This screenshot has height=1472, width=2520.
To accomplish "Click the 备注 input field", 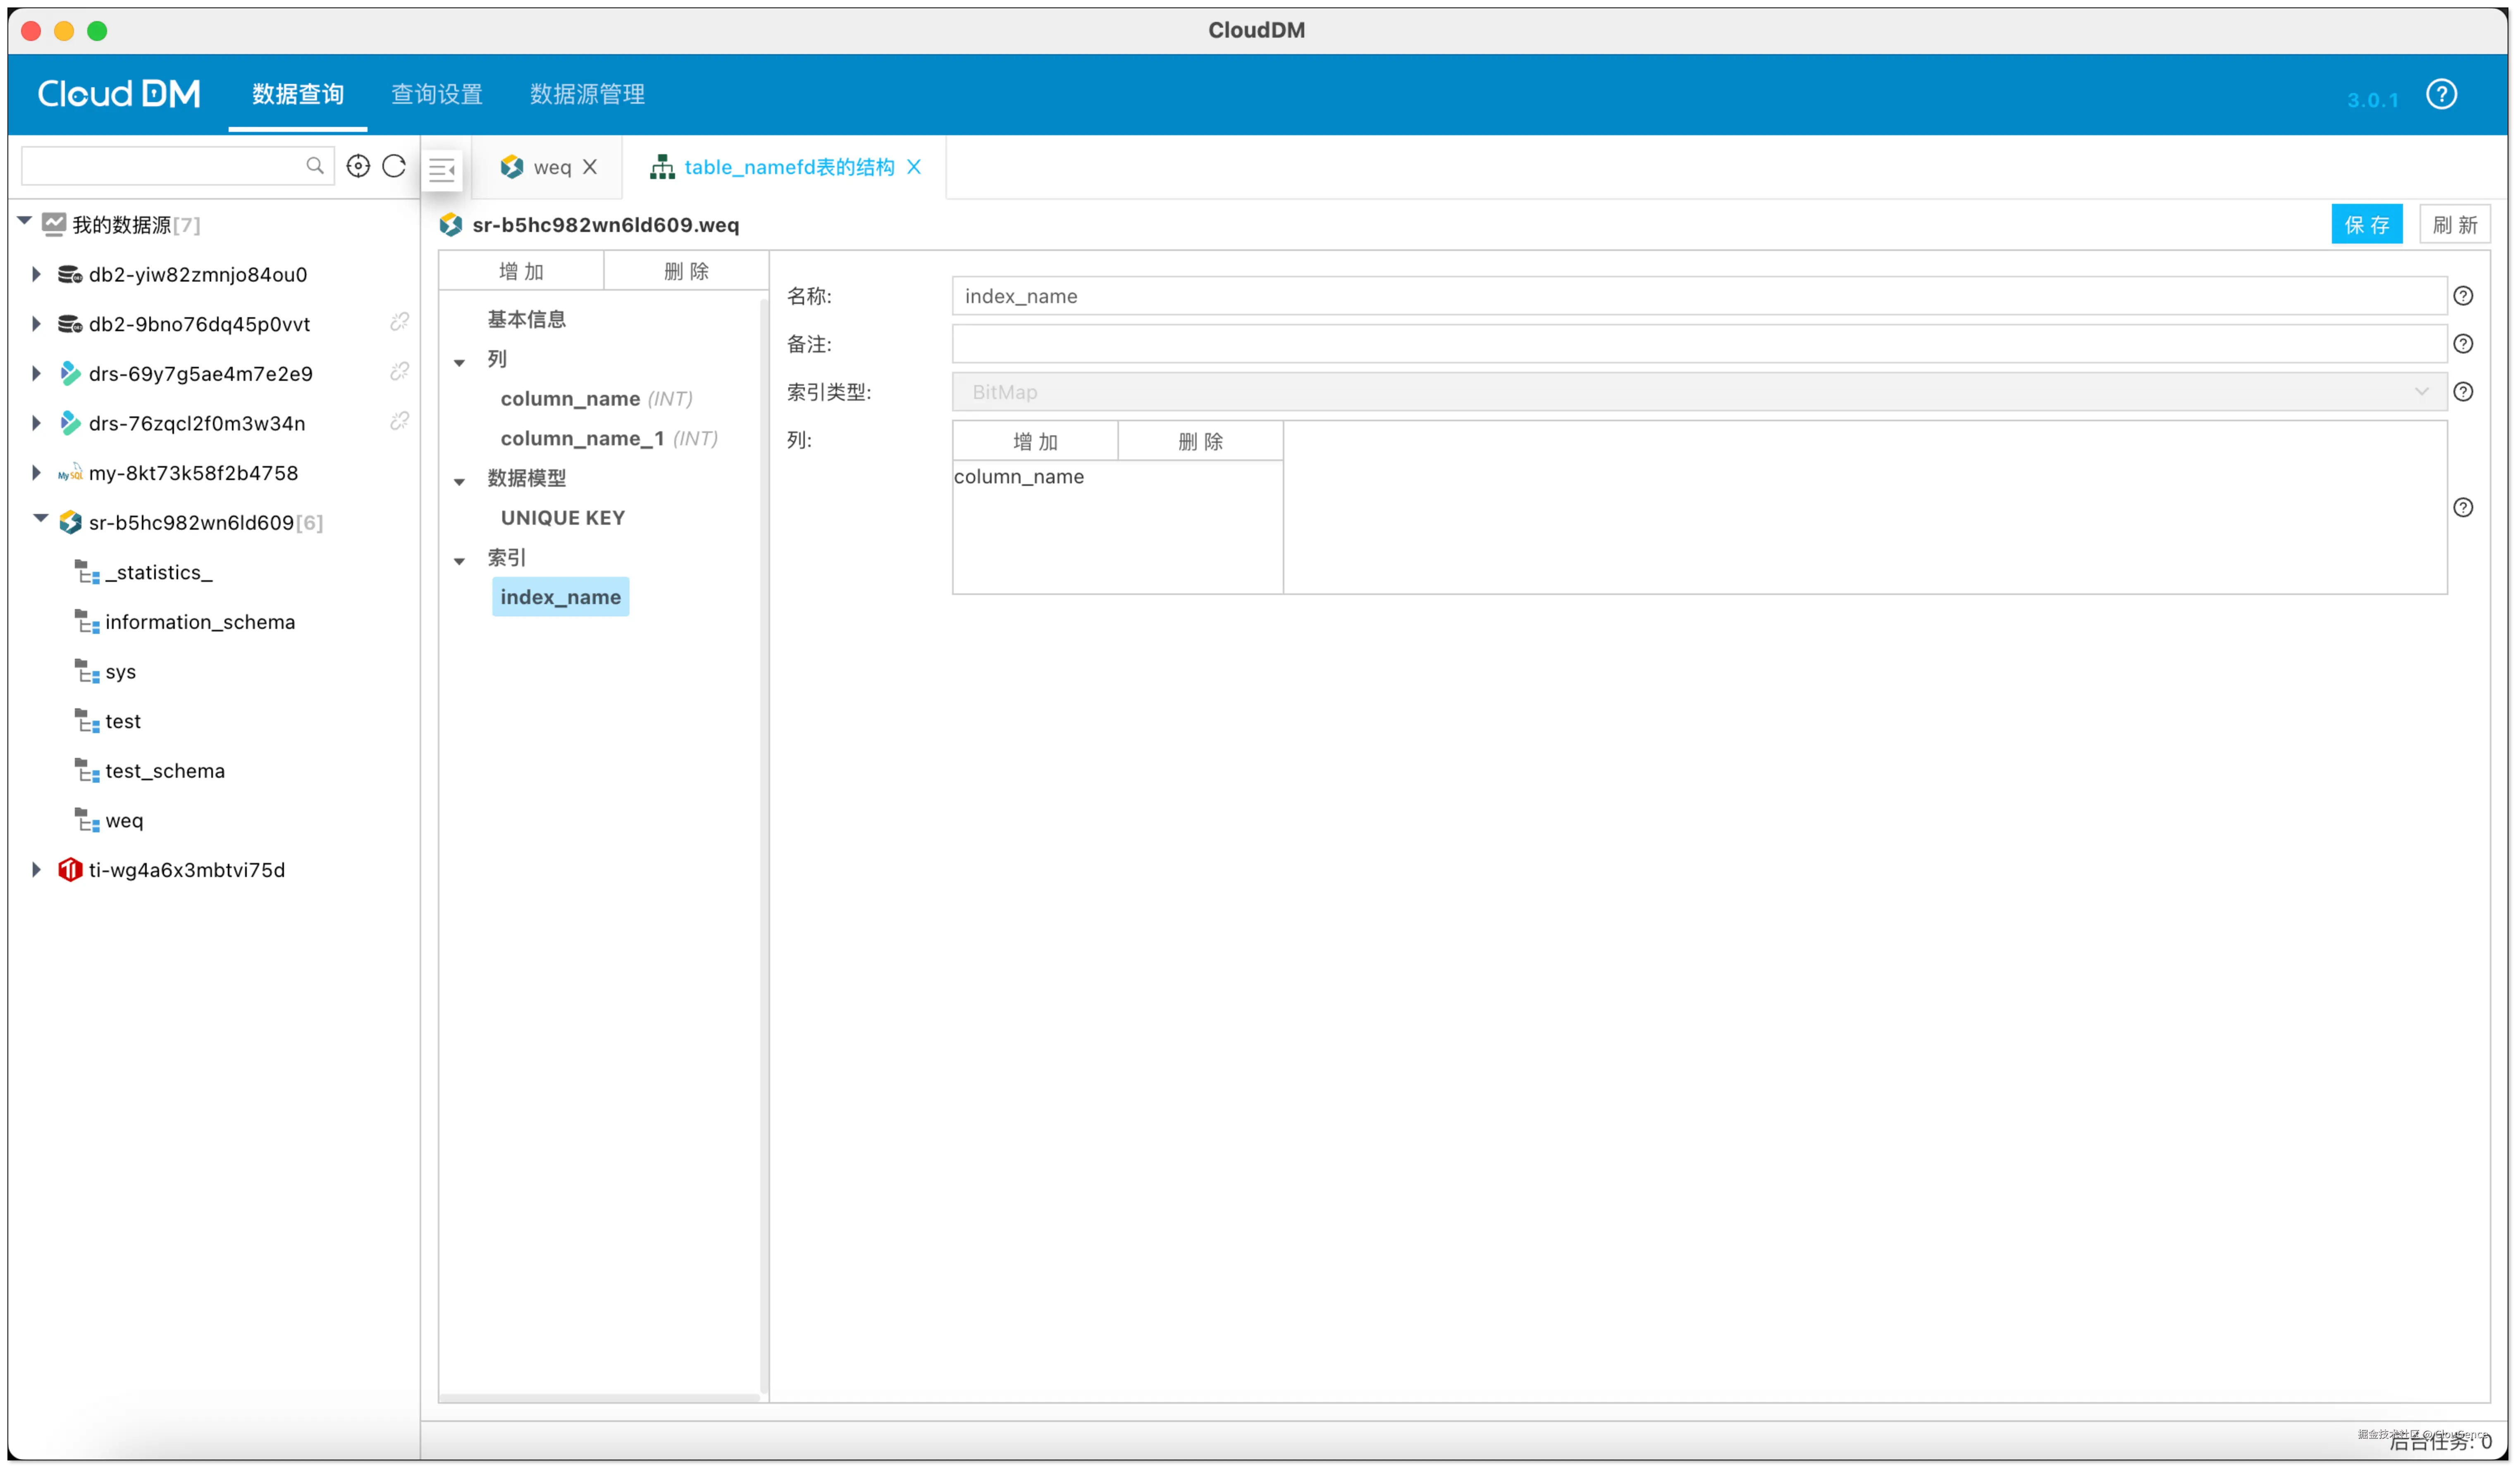I will pos(1699,344).
